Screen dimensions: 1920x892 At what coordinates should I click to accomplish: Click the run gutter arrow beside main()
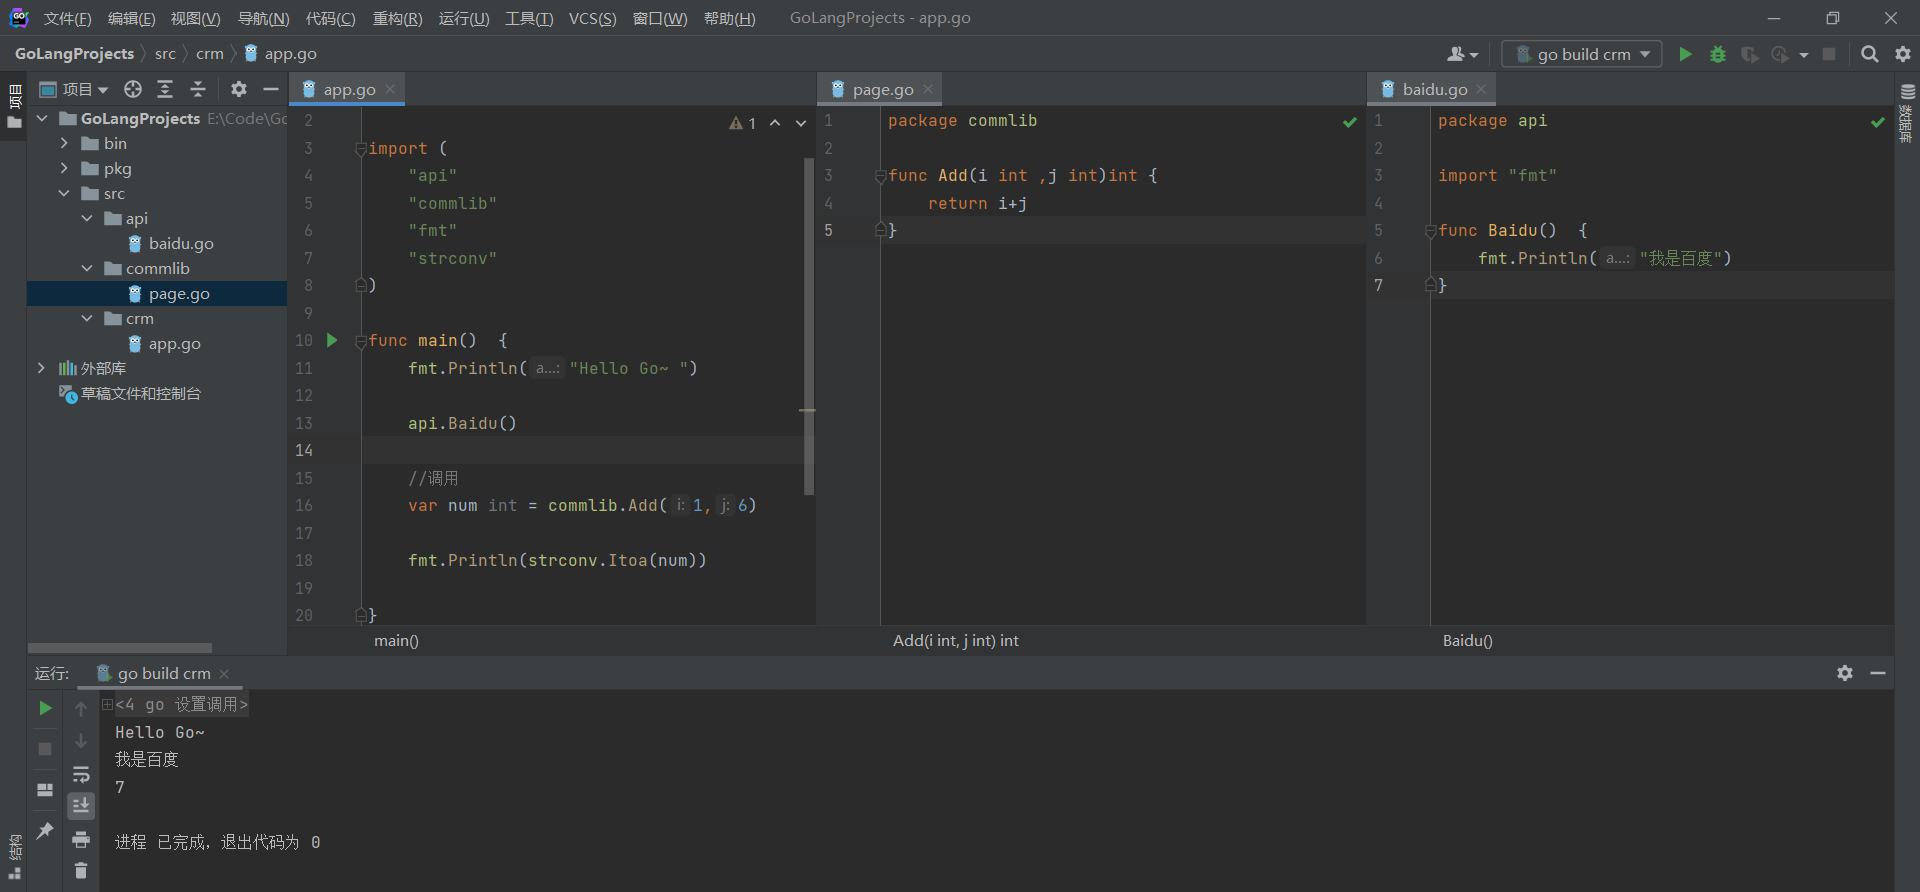(332, 340)
